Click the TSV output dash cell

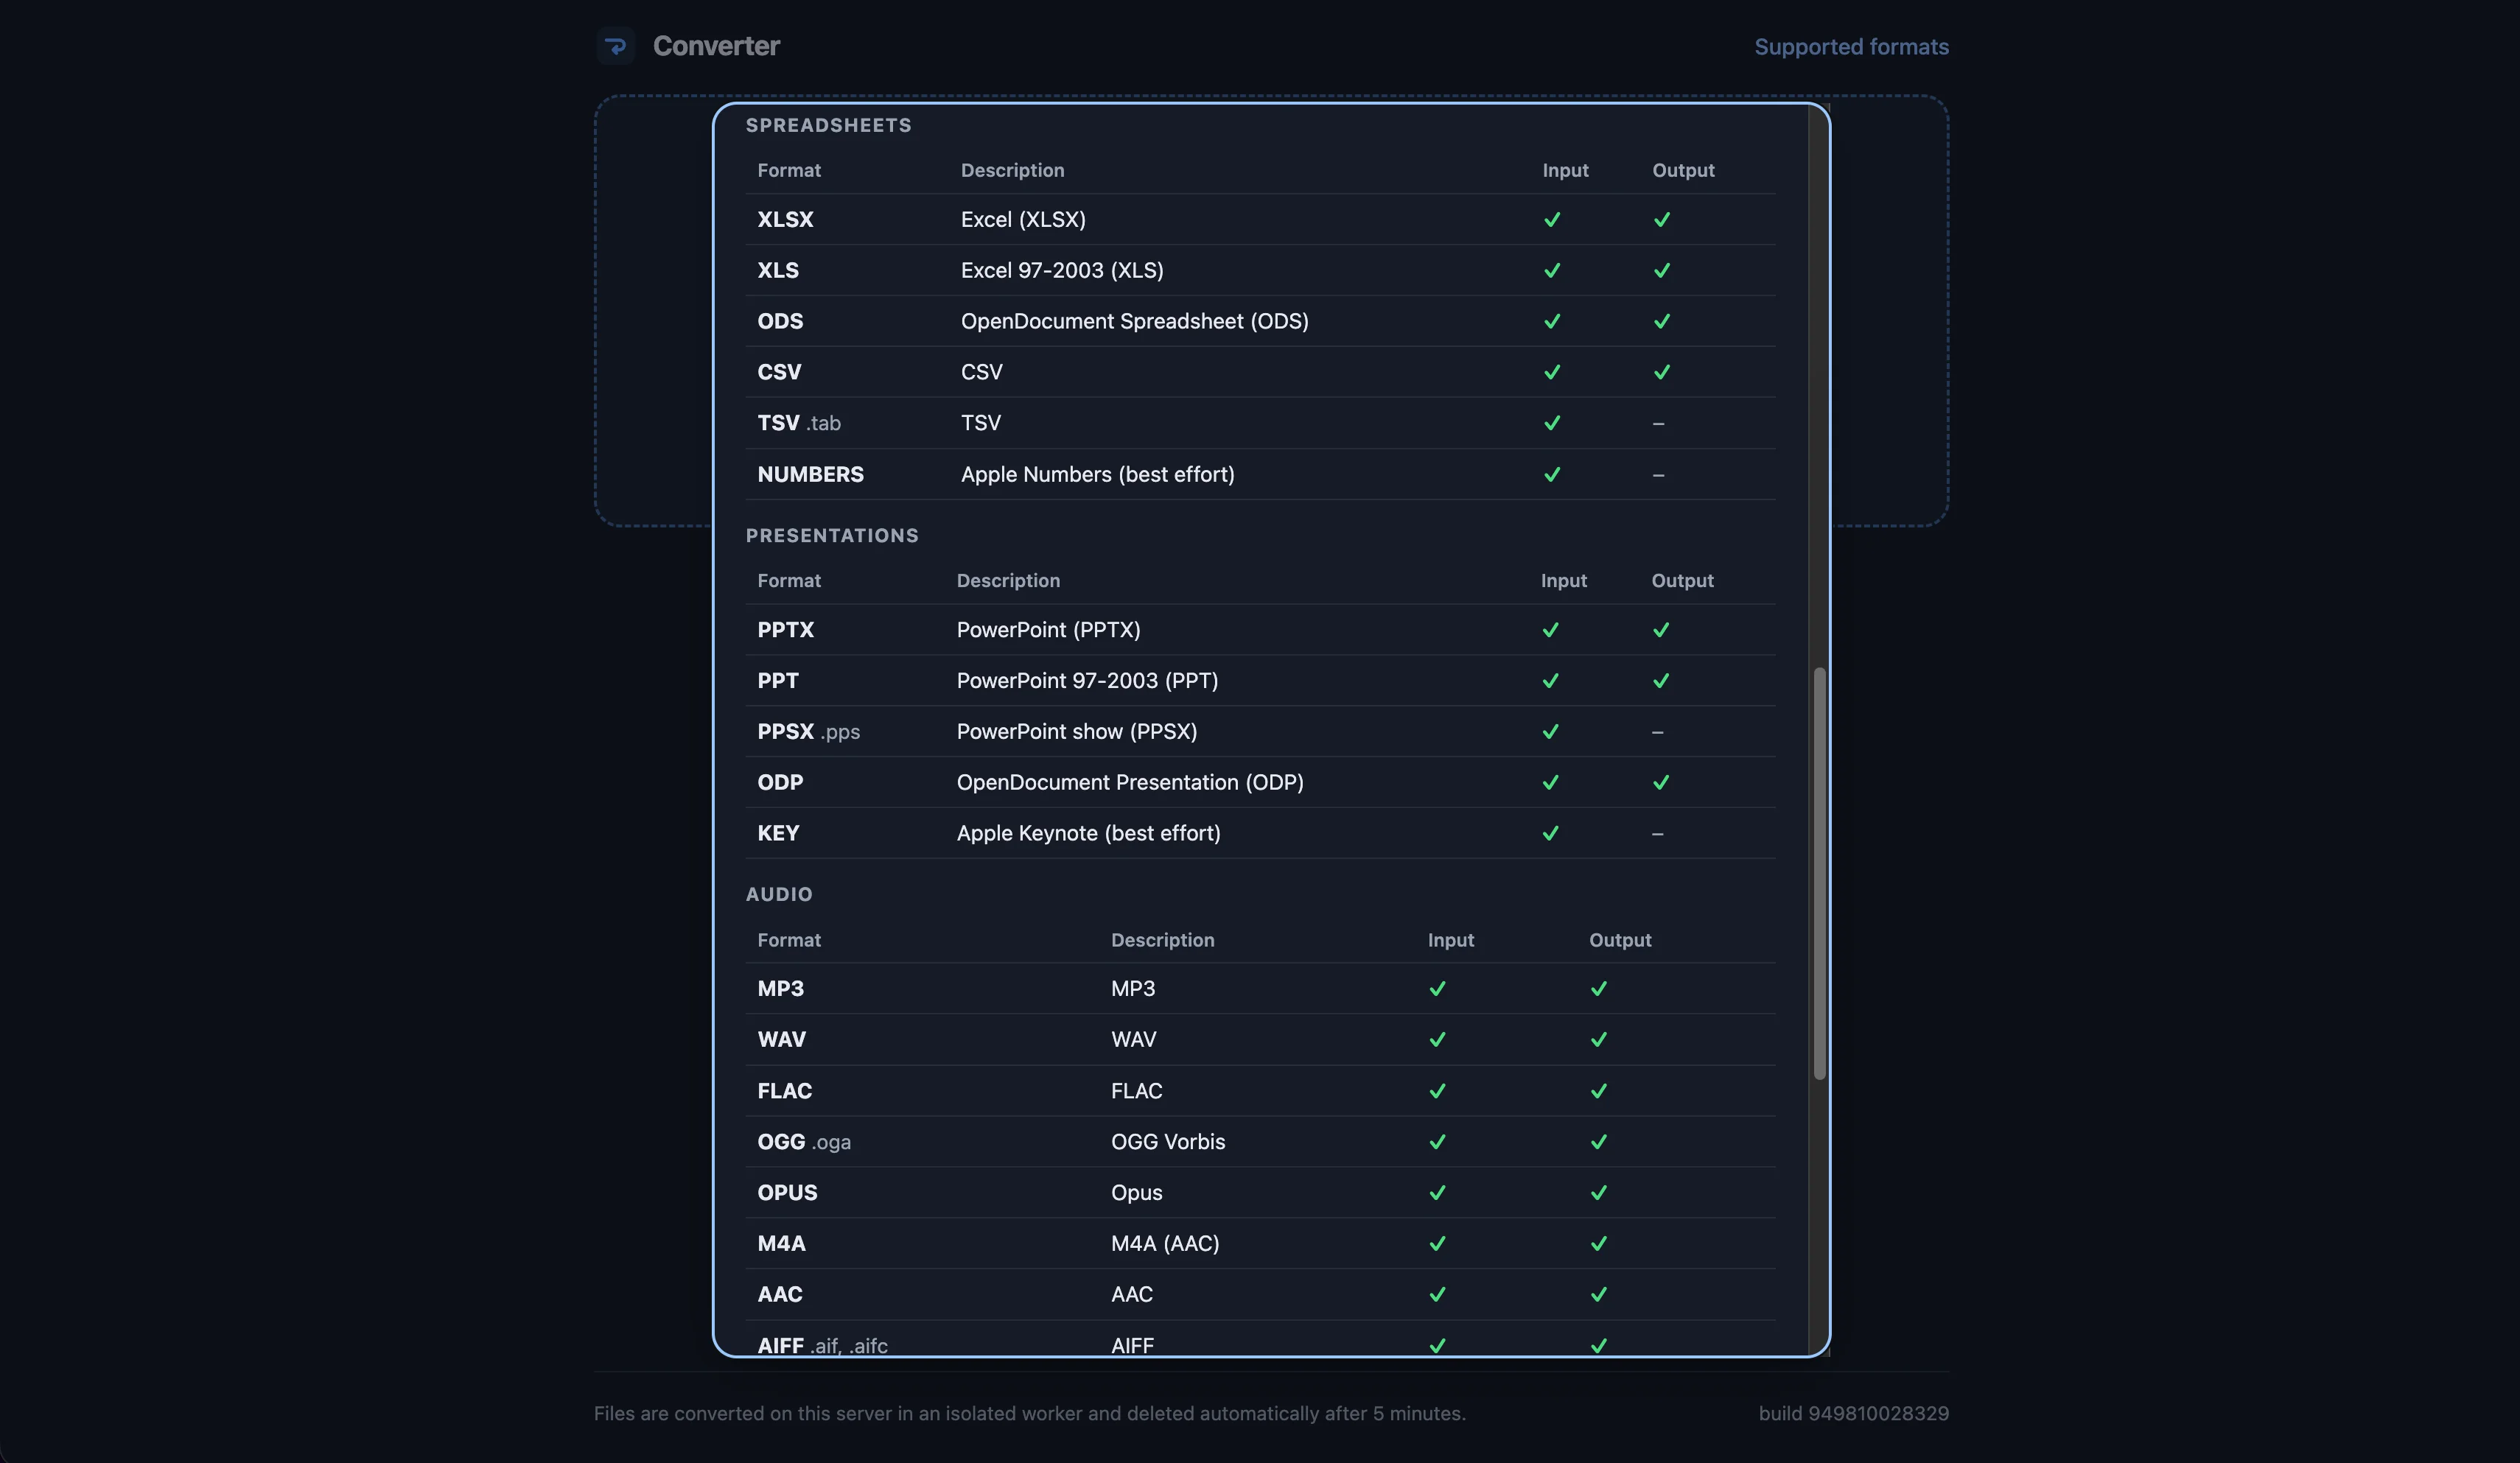click(x=1658, y=424)
